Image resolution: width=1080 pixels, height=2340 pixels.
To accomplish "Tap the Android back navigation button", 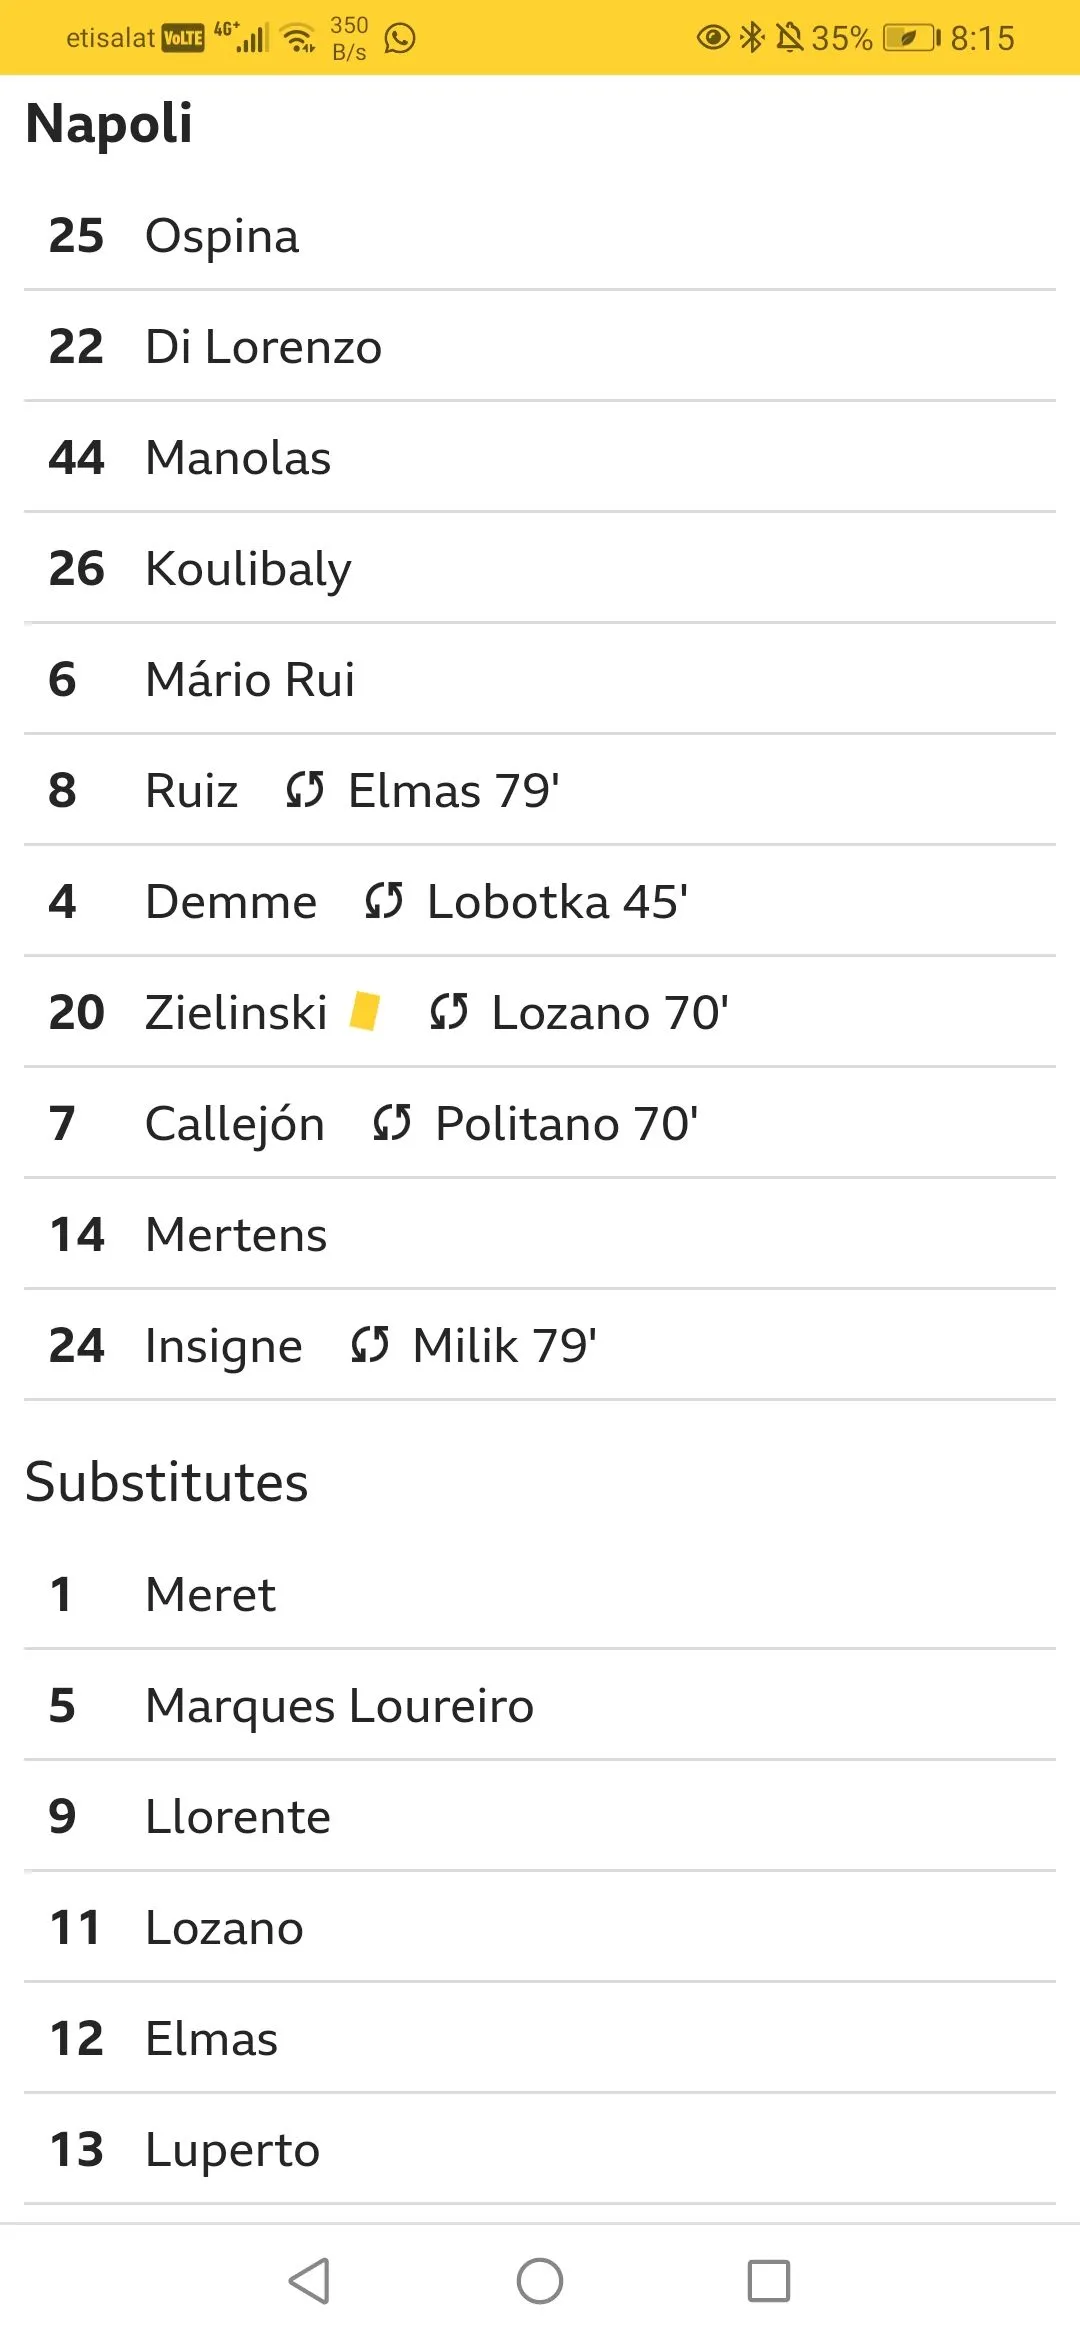I will pyautogui.click(x=309, y=2281).
